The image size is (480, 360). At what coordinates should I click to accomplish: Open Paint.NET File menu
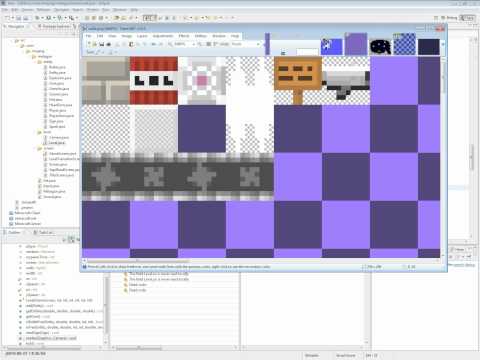[88, 36]
